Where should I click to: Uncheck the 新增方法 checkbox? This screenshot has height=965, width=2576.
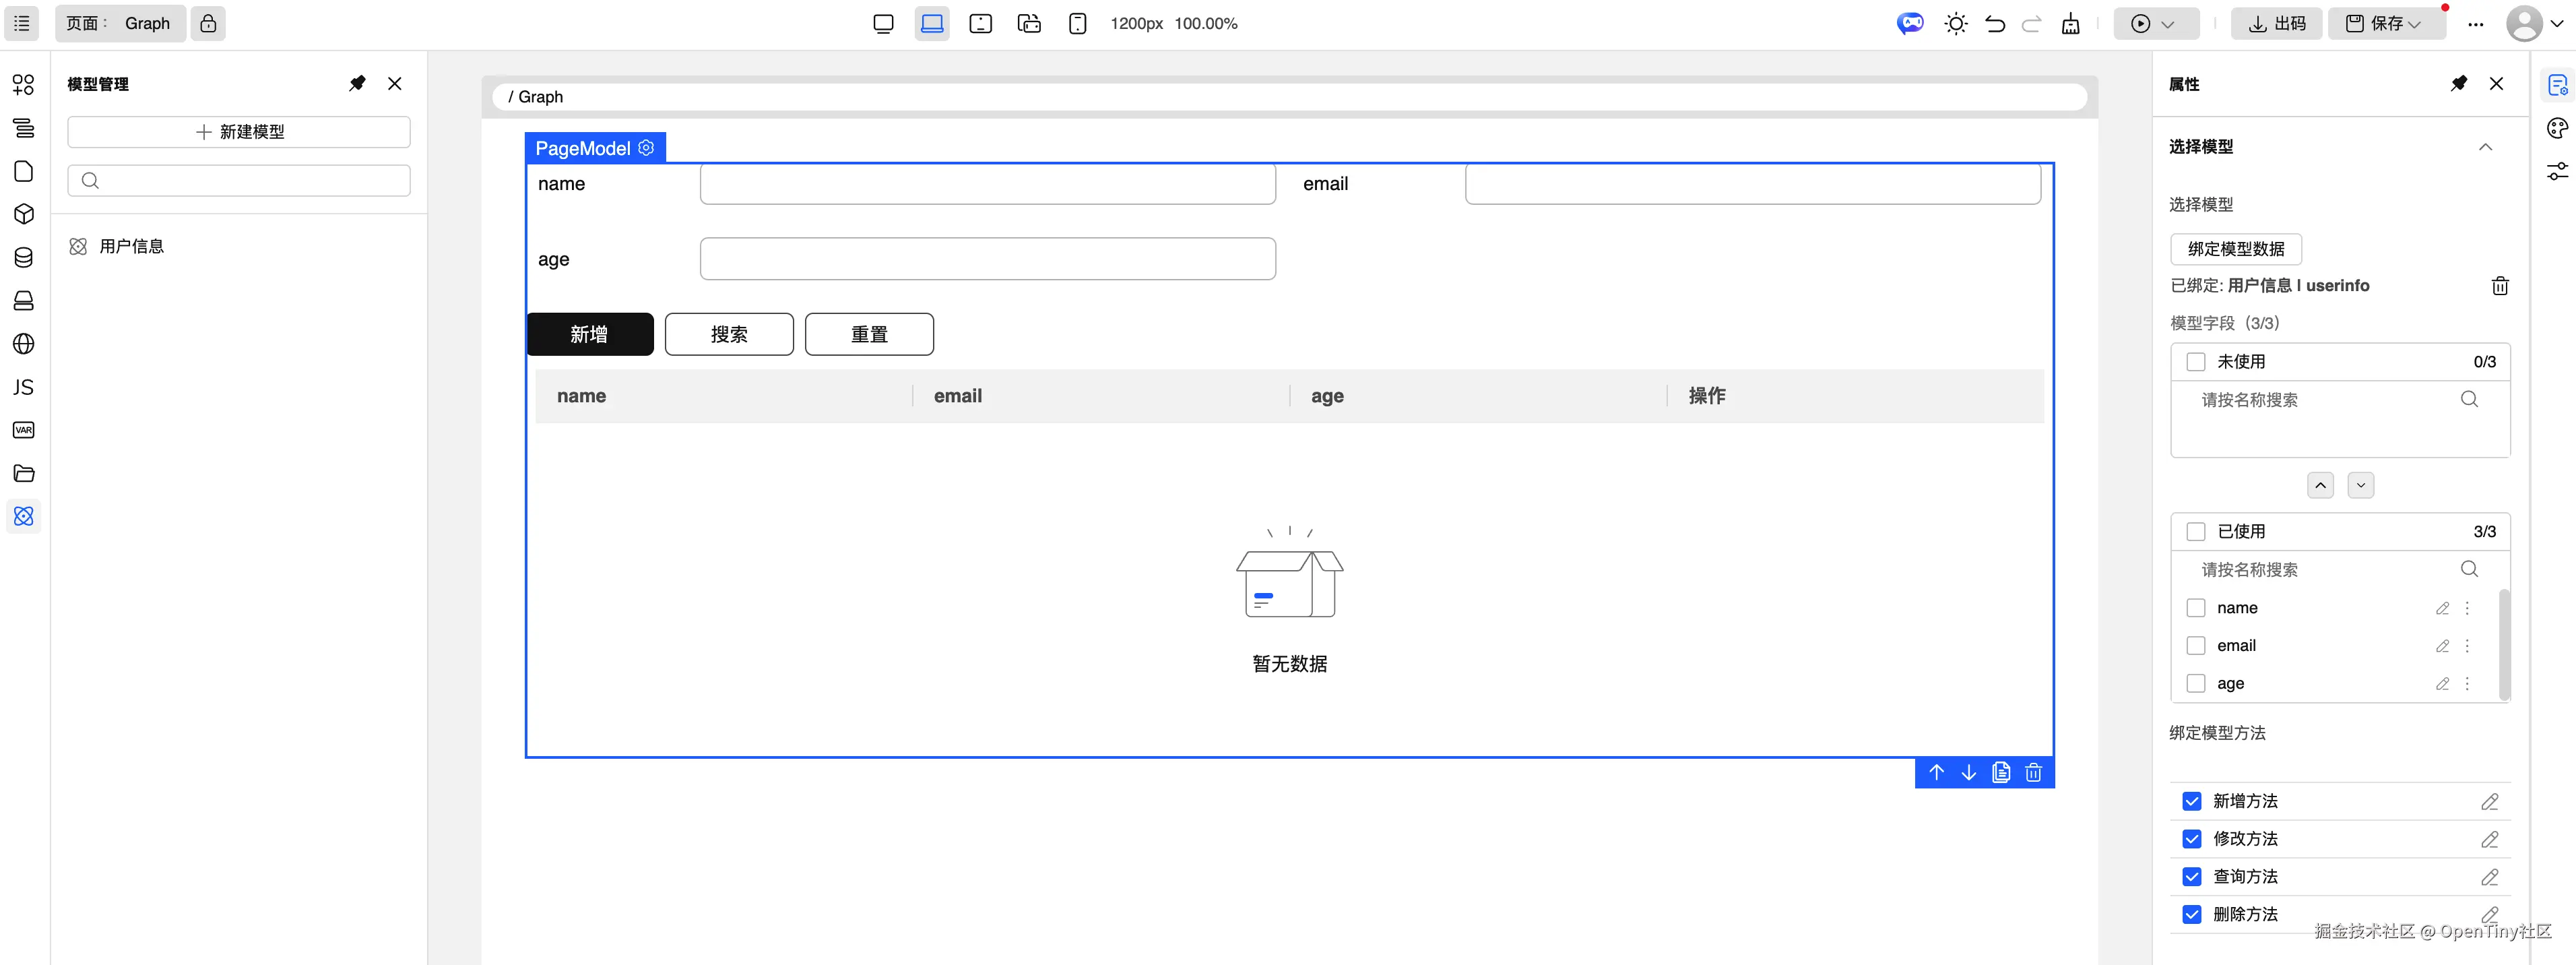pyautogui.click(x=2191, y=801)
